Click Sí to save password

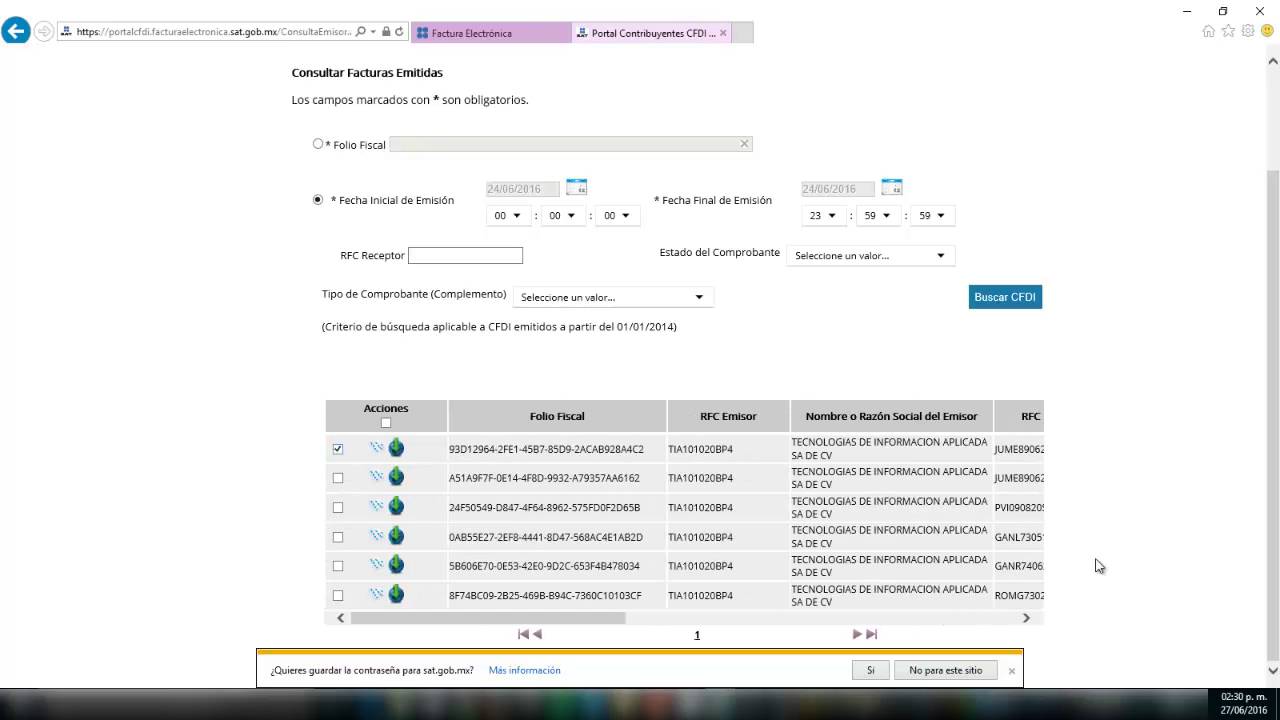point(870,670)
